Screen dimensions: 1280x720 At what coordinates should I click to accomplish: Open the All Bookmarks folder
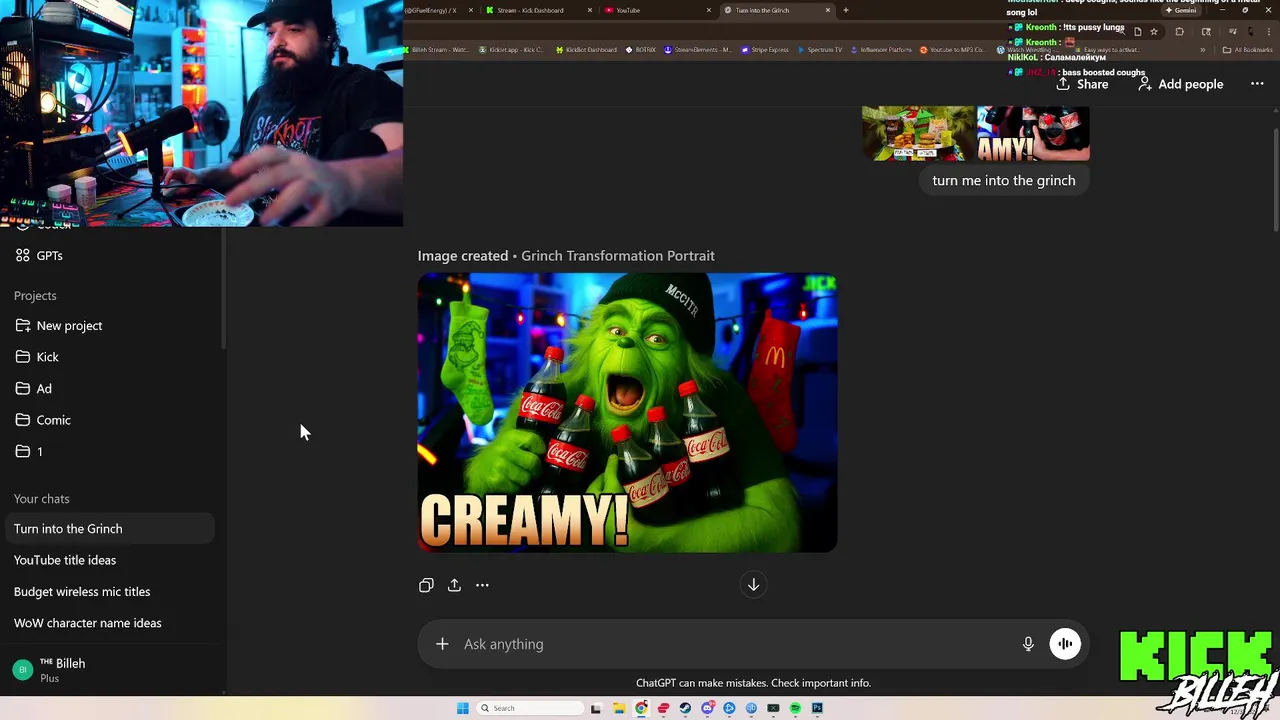[1249, 50]
